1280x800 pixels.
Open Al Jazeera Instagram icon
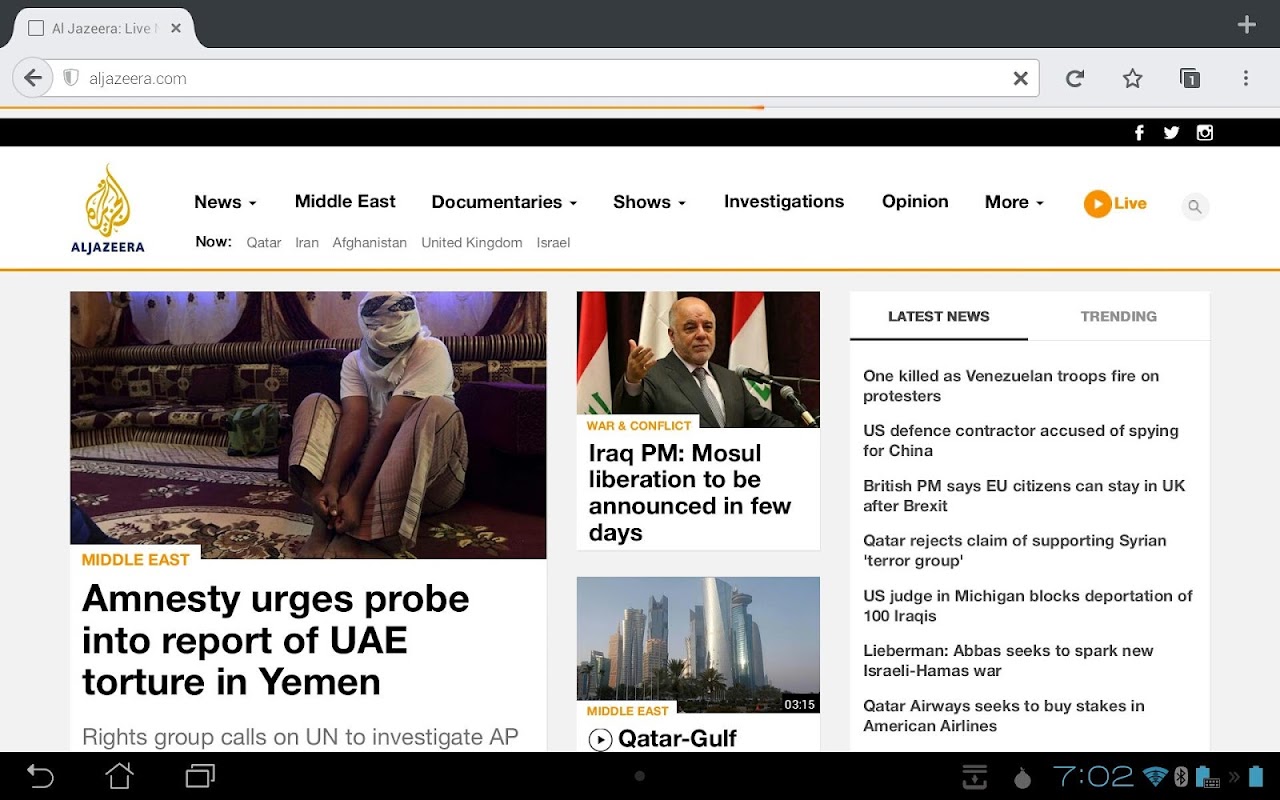[x=1205, y=133]
